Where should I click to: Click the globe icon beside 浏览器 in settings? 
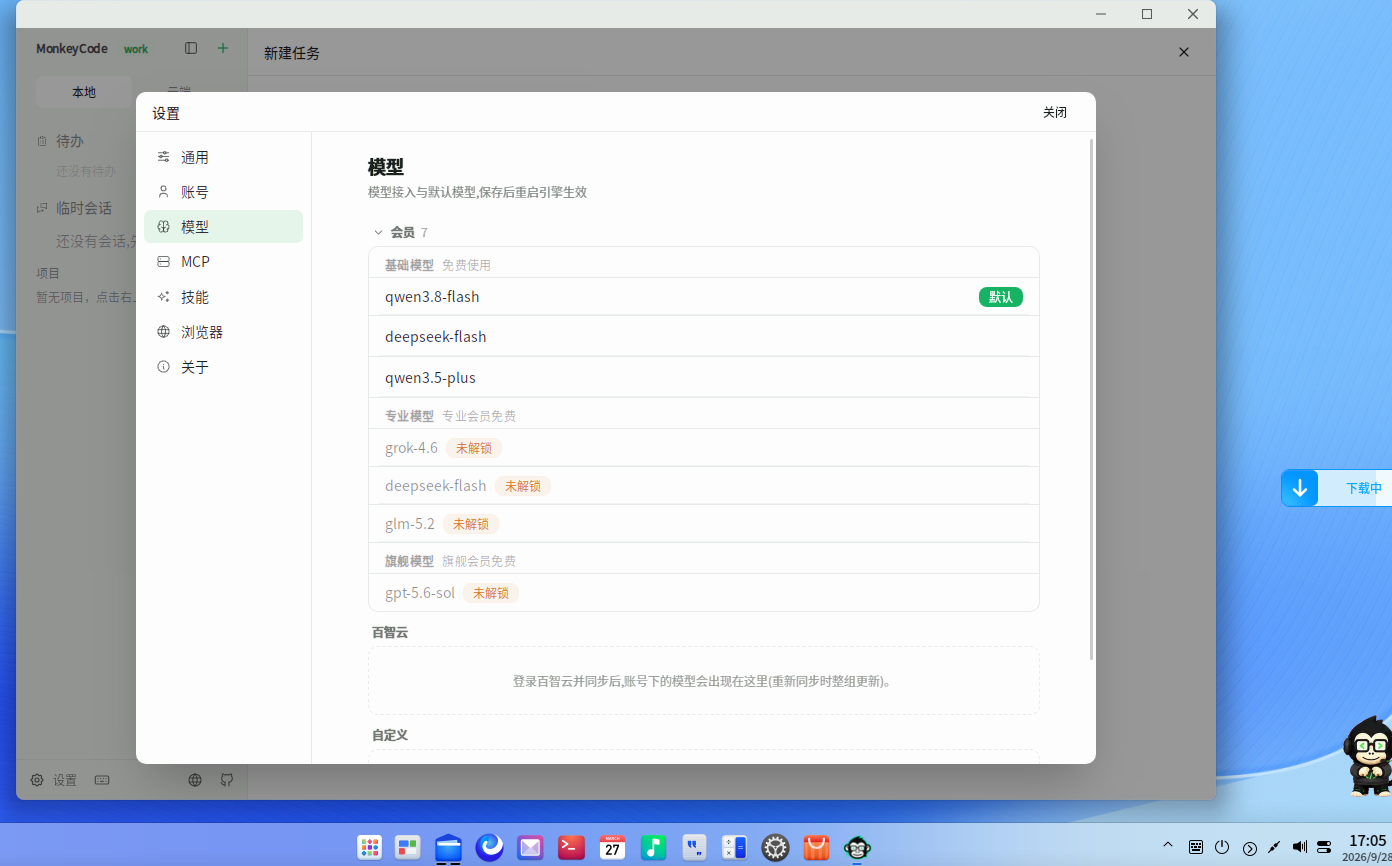click(163, 332)
